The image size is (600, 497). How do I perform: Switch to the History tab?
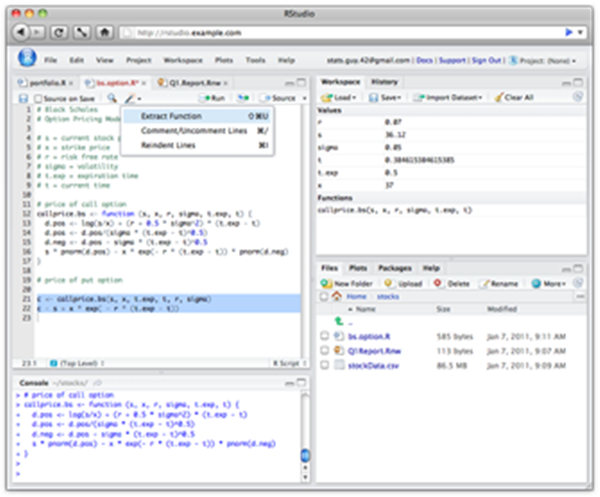385,82
